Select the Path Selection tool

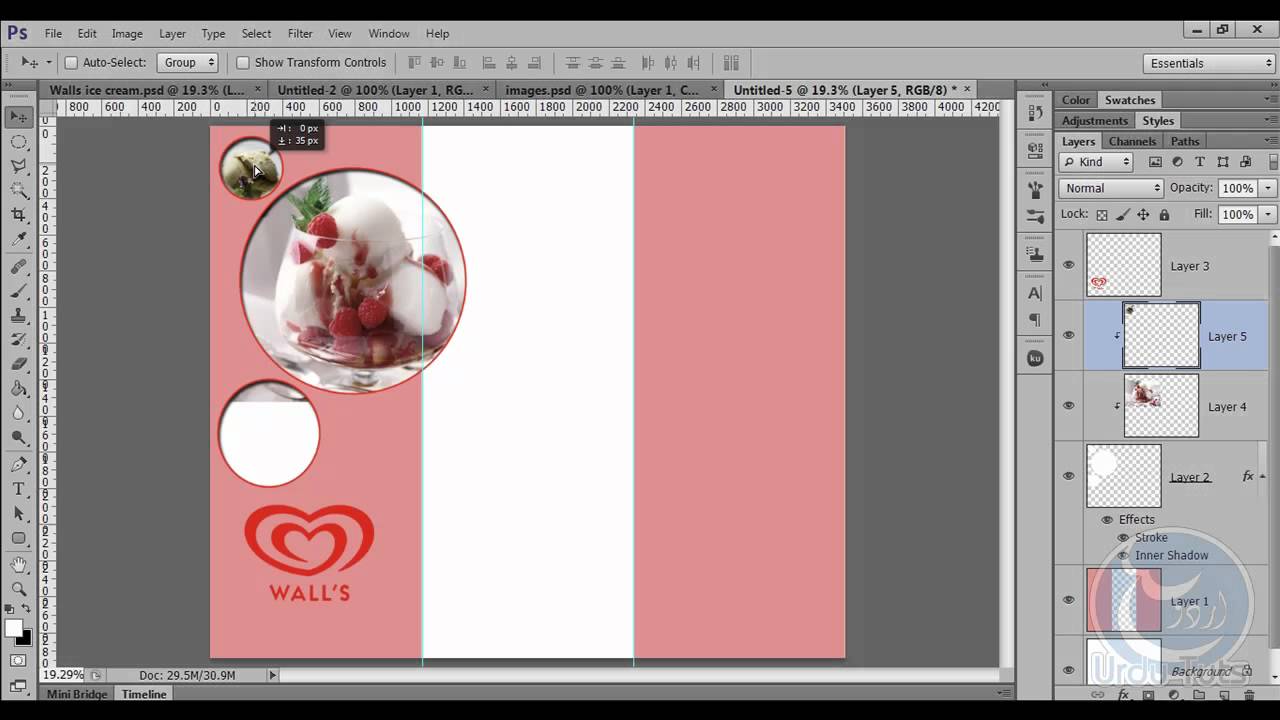(x=19, y=514)
